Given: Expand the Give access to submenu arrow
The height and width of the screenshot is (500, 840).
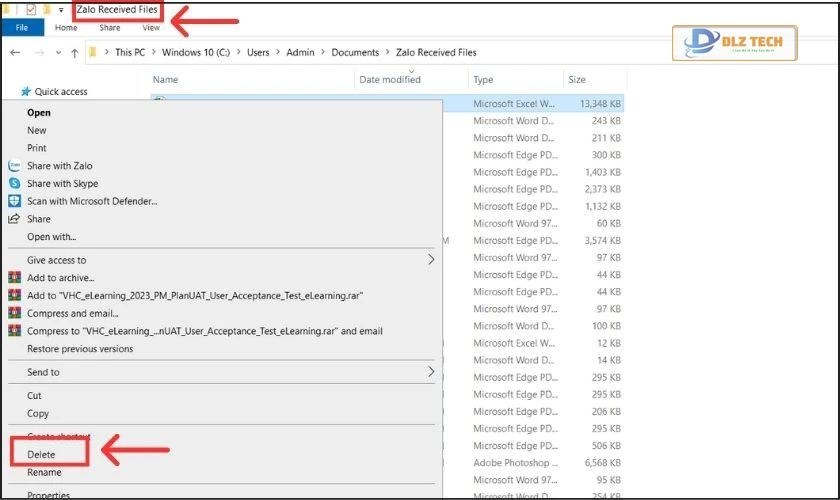Looking at the screenshot, I should coord(431,260).
